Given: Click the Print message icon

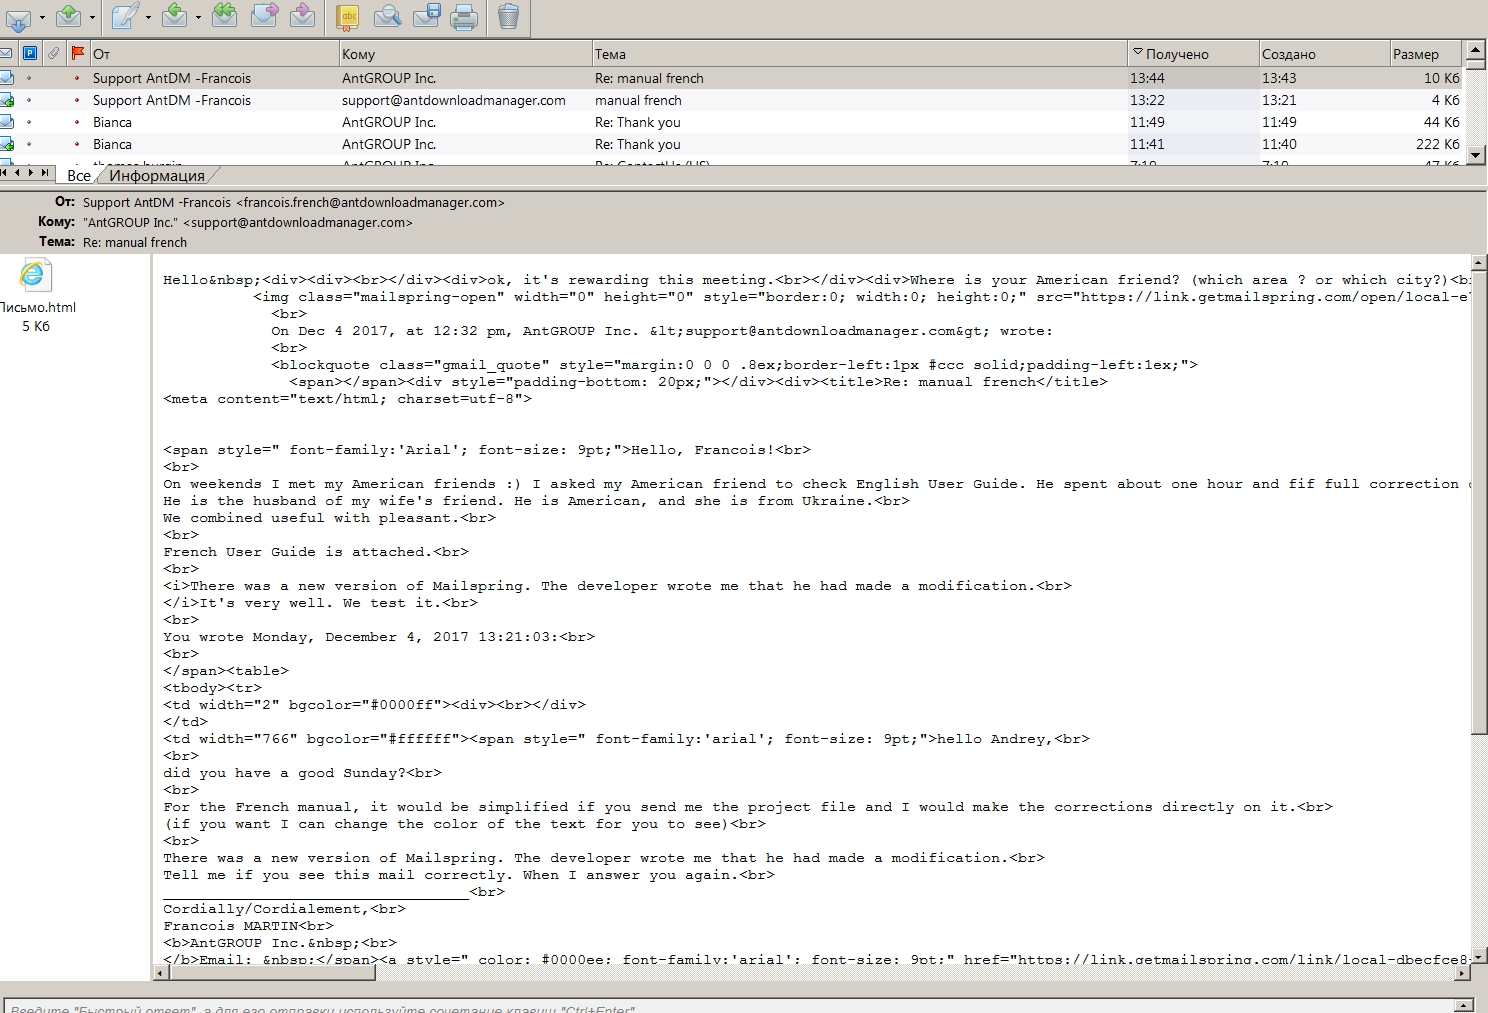Looking at the screenshot, I should coord(463,17).
